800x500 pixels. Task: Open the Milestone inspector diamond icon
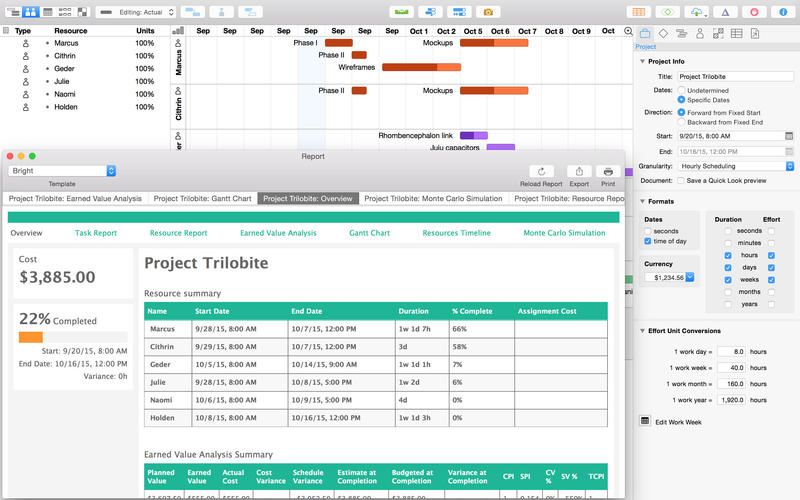click(663, 33)
